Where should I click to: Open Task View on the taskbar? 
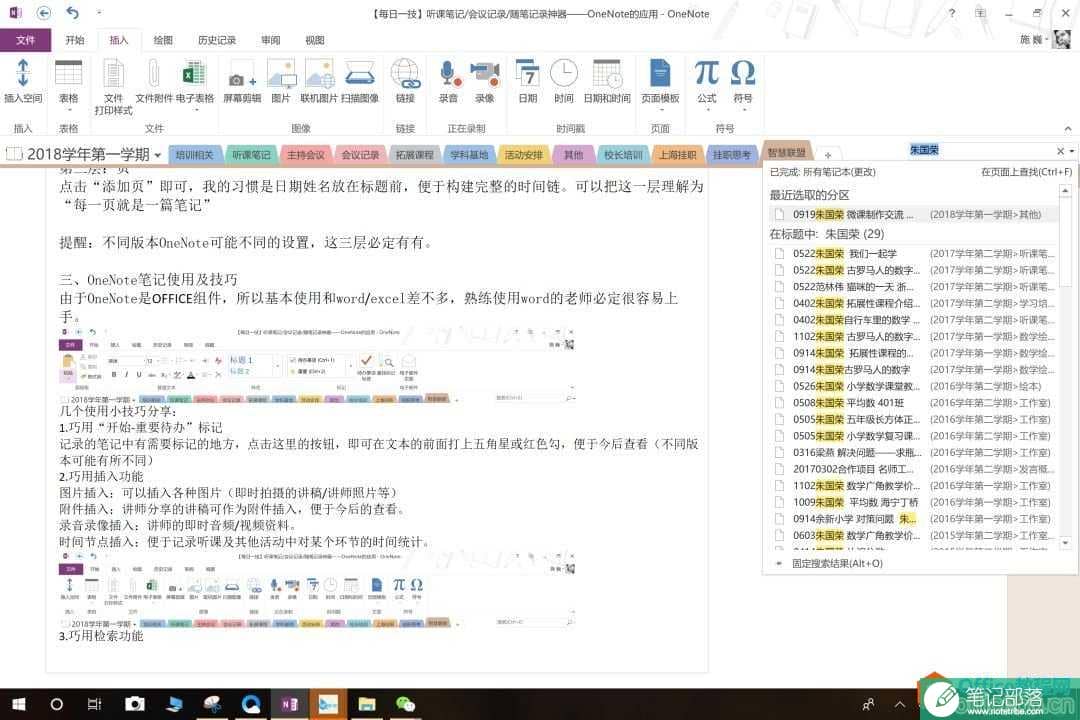pyautogui.click(x=94, y=703)
